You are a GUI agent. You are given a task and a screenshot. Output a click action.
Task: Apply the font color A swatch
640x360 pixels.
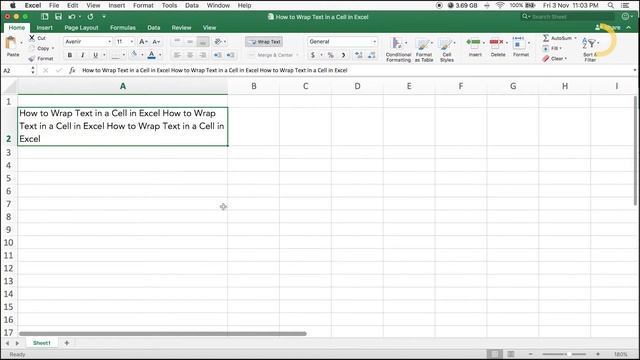point(151,55)
